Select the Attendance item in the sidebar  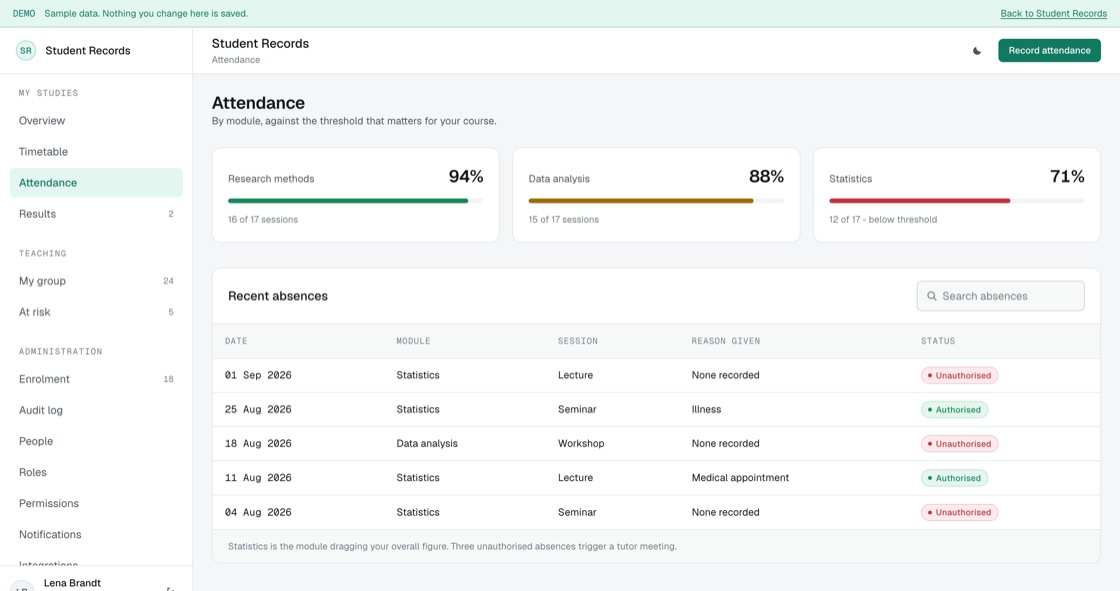96,183
